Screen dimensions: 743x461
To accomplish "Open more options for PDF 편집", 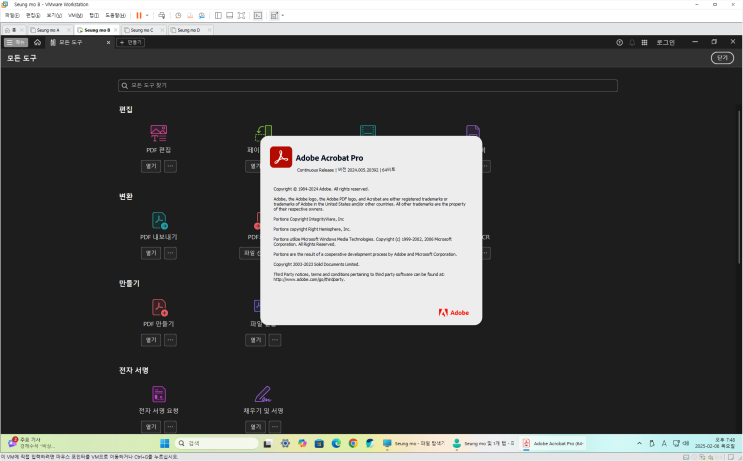I will coord(170,166).
